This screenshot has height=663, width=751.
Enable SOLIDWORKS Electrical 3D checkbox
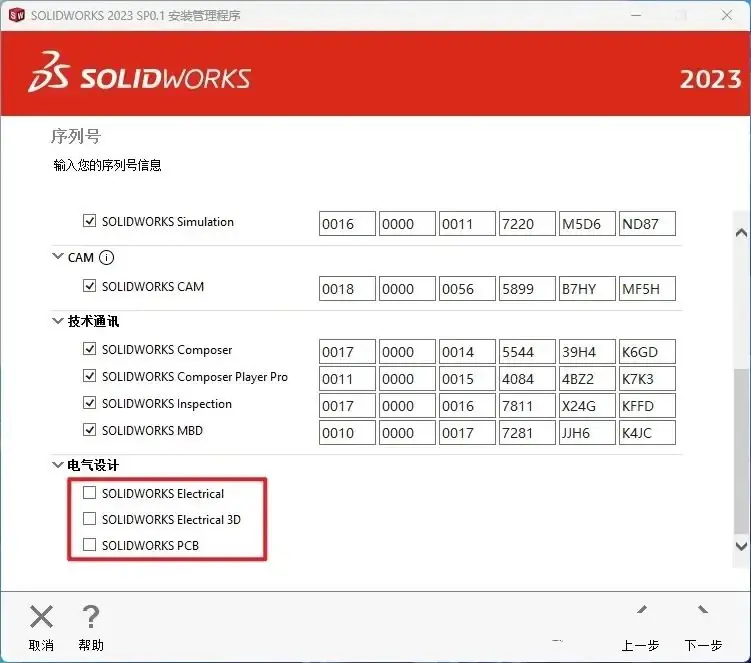[x=90, y=519]
